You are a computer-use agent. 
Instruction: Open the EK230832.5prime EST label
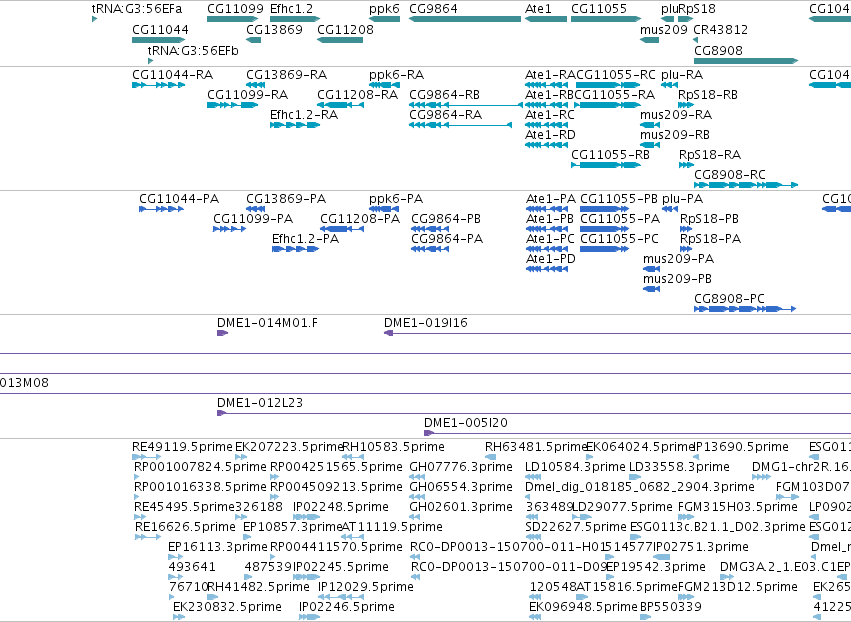point(227,607)
